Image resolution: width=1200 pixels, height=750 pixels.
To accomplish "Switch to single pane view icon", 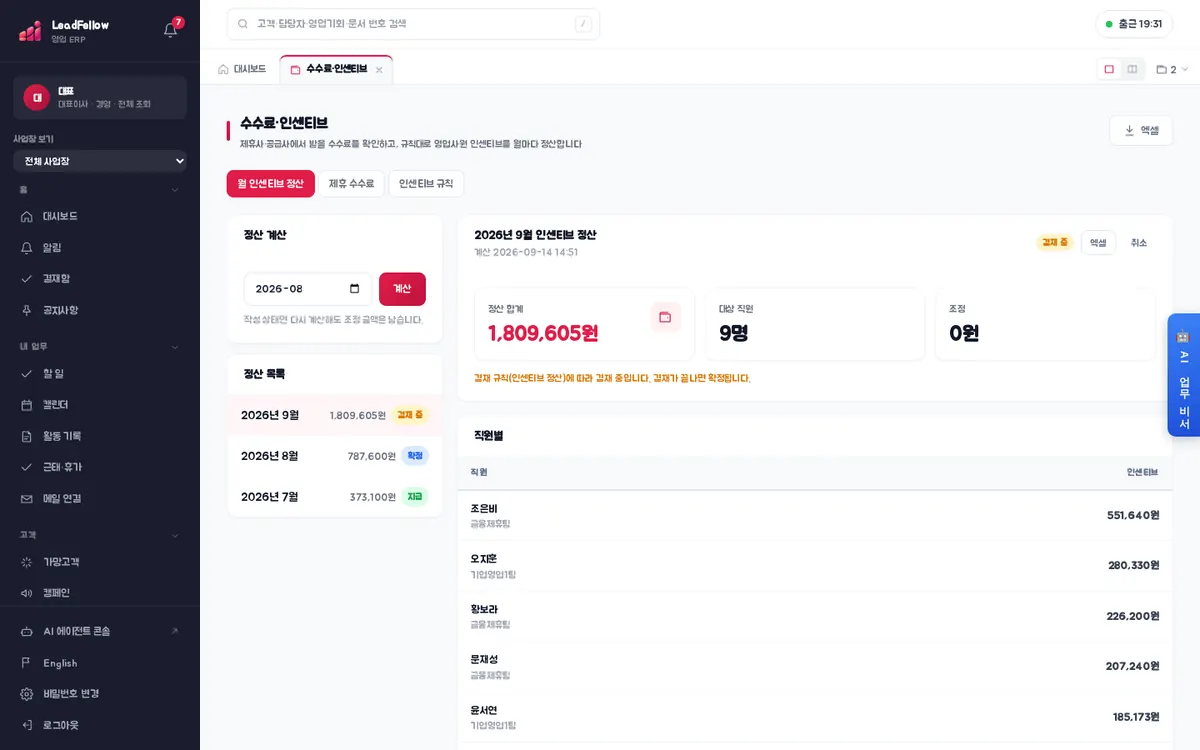I will 1109,69.
